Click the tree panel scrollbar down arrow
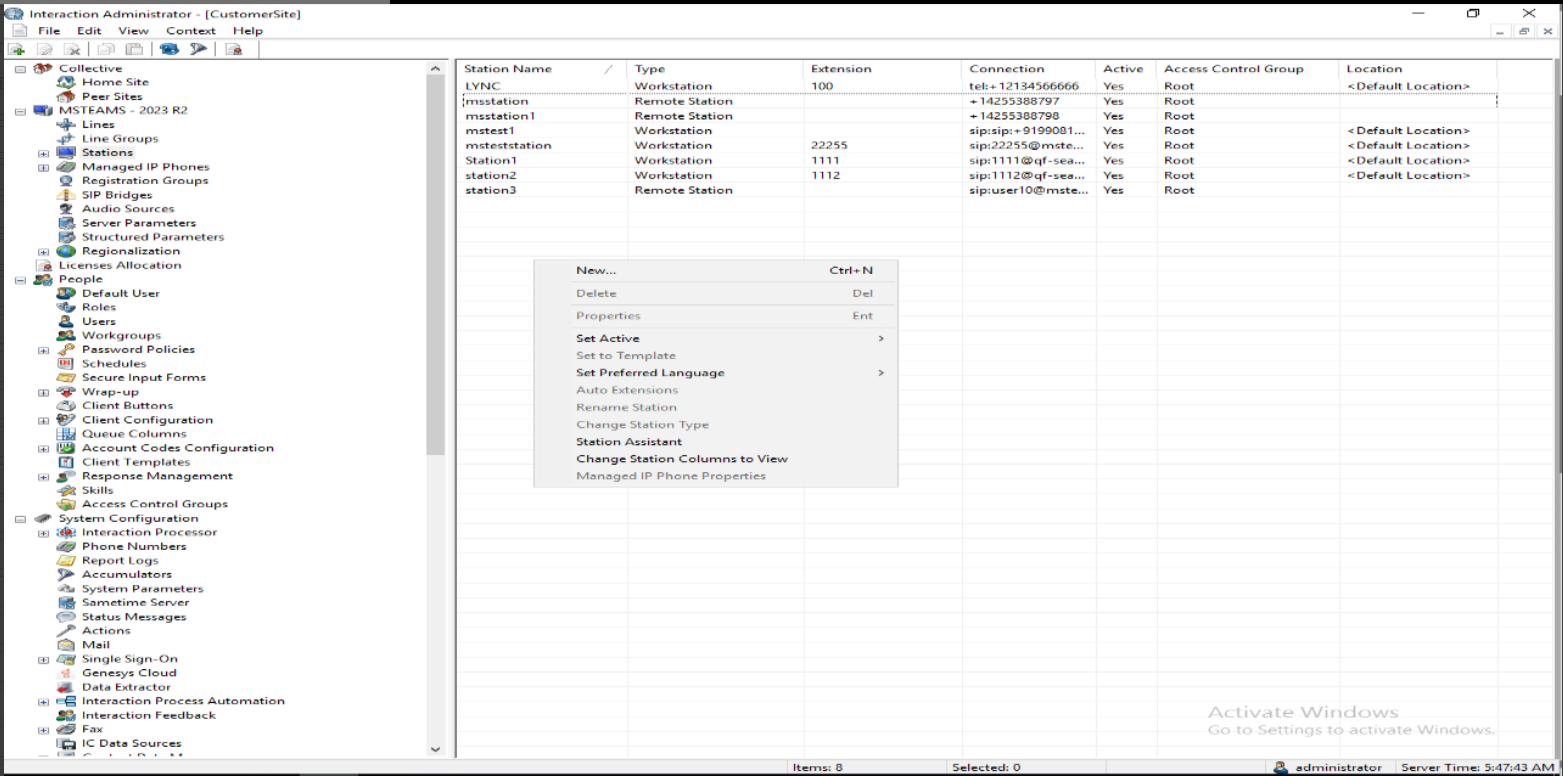The width and height of the screenshot is (1563, 776). (x=434, y=749)
